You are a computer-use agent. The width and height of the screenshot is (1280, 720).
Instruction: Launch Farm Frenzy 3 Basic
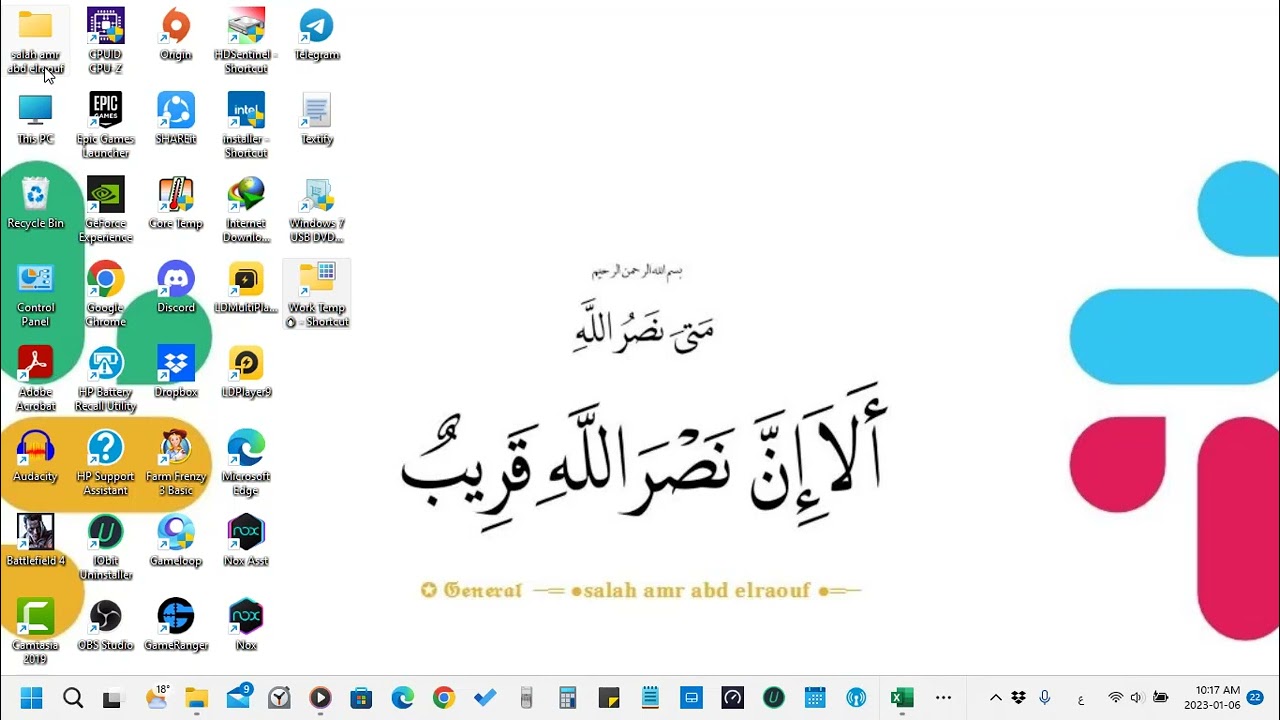176,463
